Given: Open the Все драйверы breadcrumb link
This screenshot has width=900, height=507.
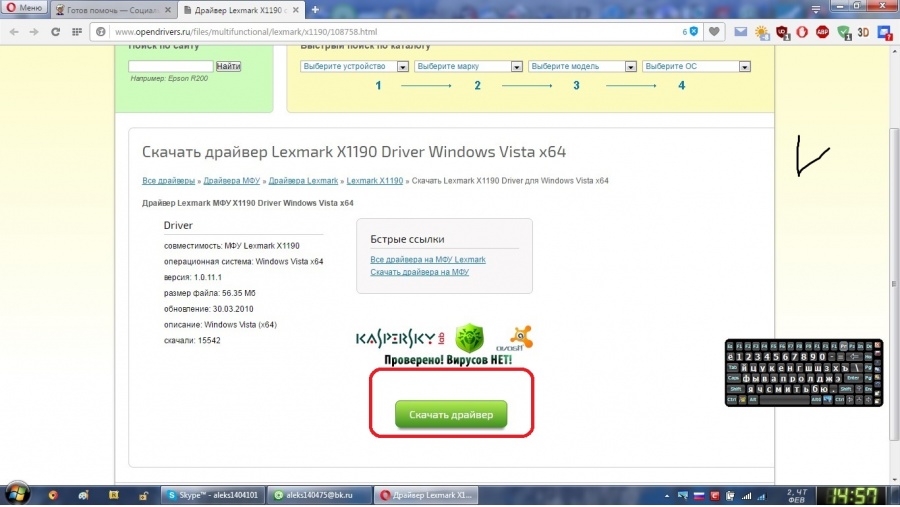Looking at the screenshot, I should [168, 181].
